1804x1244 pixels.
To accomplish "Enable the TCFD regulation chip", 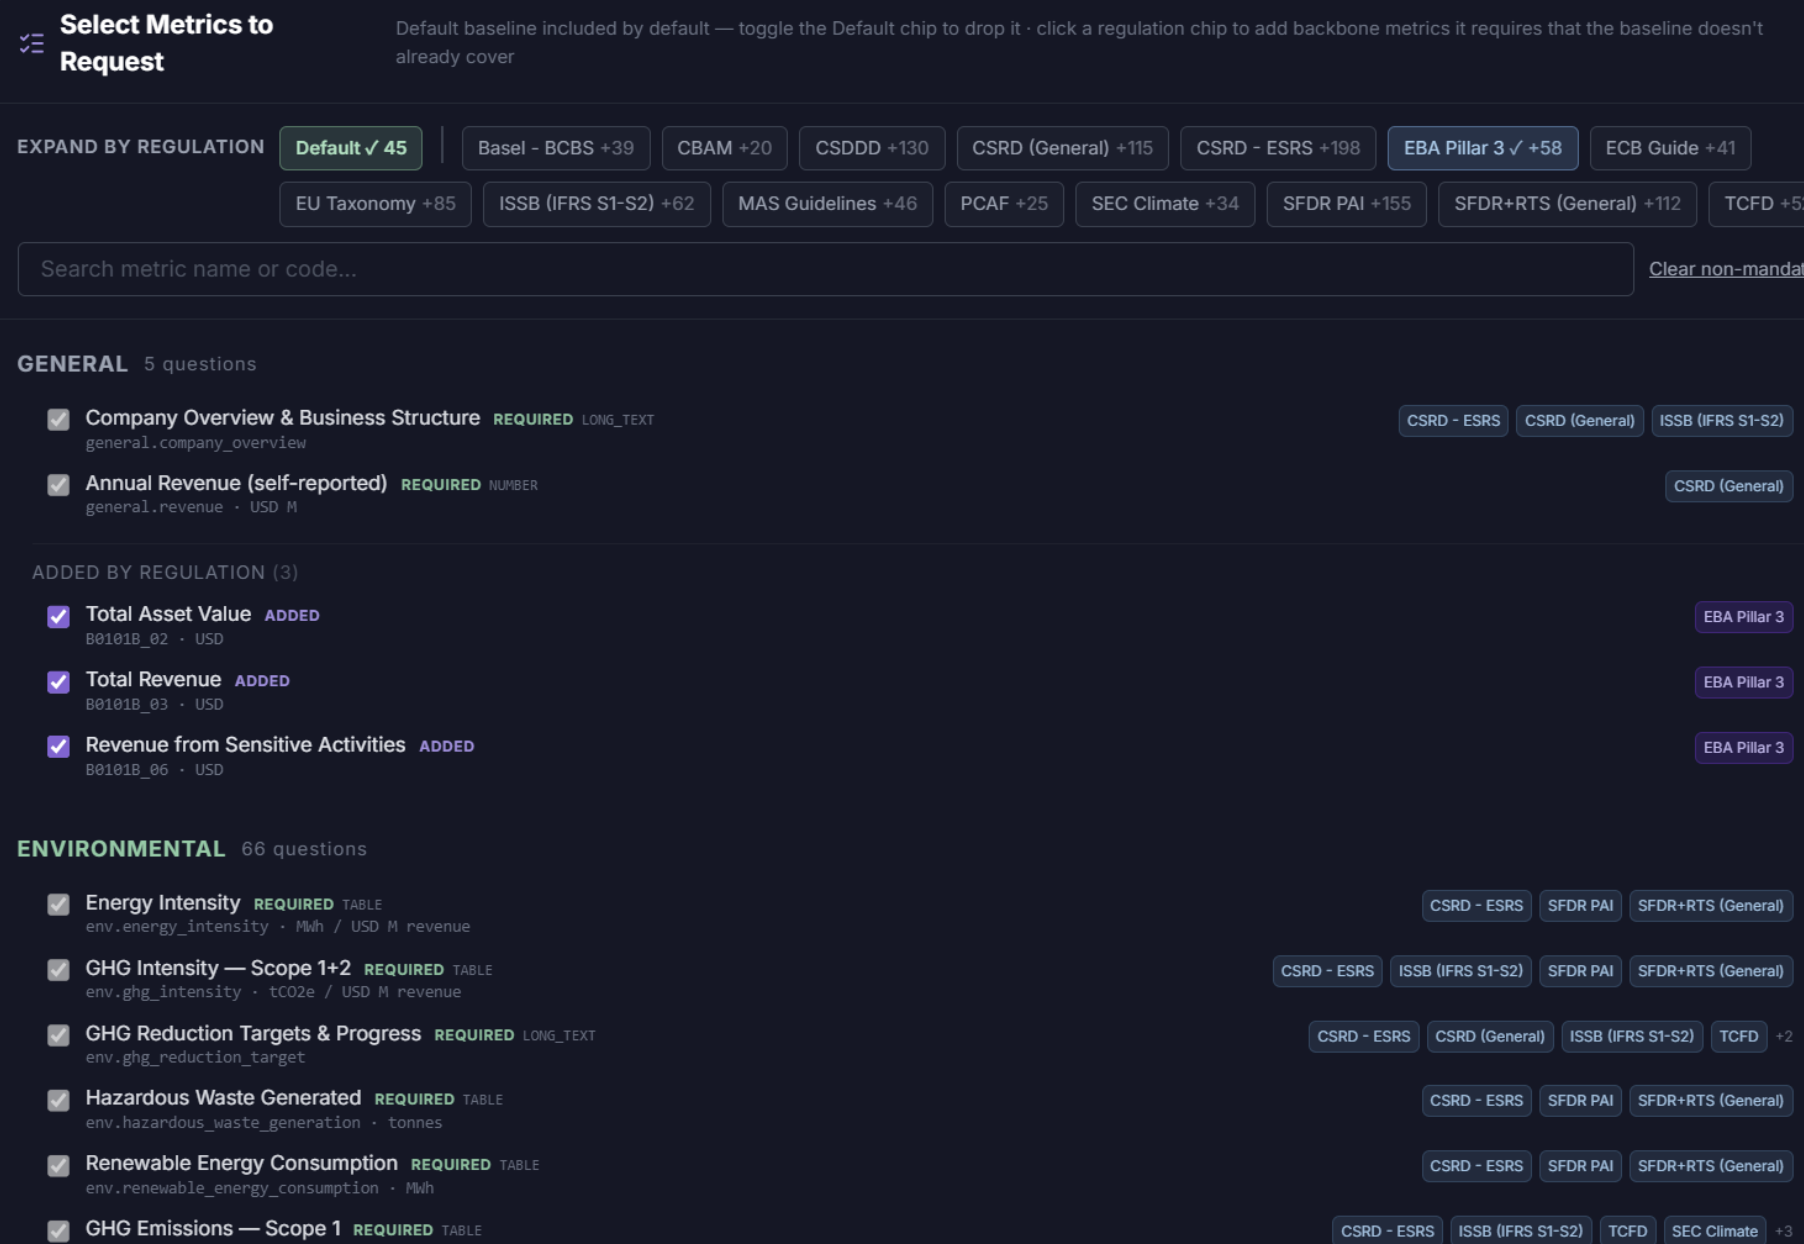I will coord(1757,204).
